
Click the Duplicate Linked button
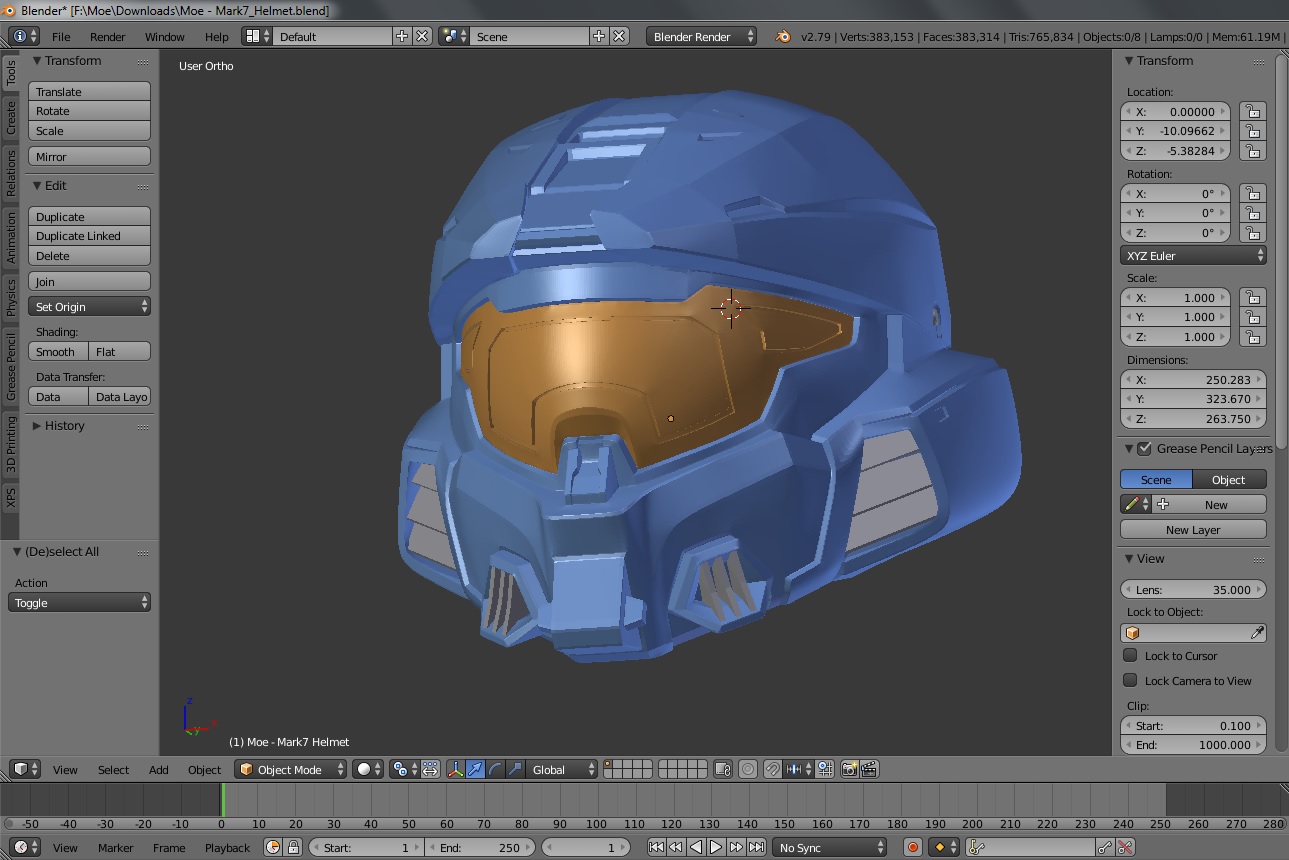(x=89, y=236)
